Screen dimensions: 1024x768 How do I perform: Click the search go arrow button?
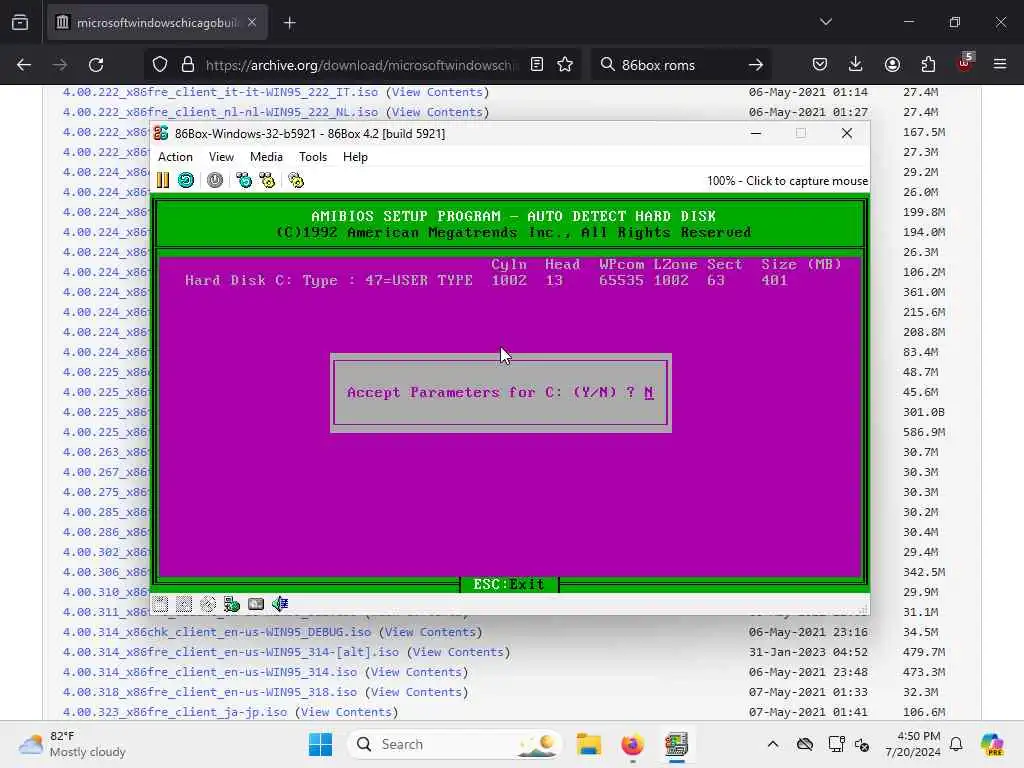pyautogui.click(x=756, y=65)
